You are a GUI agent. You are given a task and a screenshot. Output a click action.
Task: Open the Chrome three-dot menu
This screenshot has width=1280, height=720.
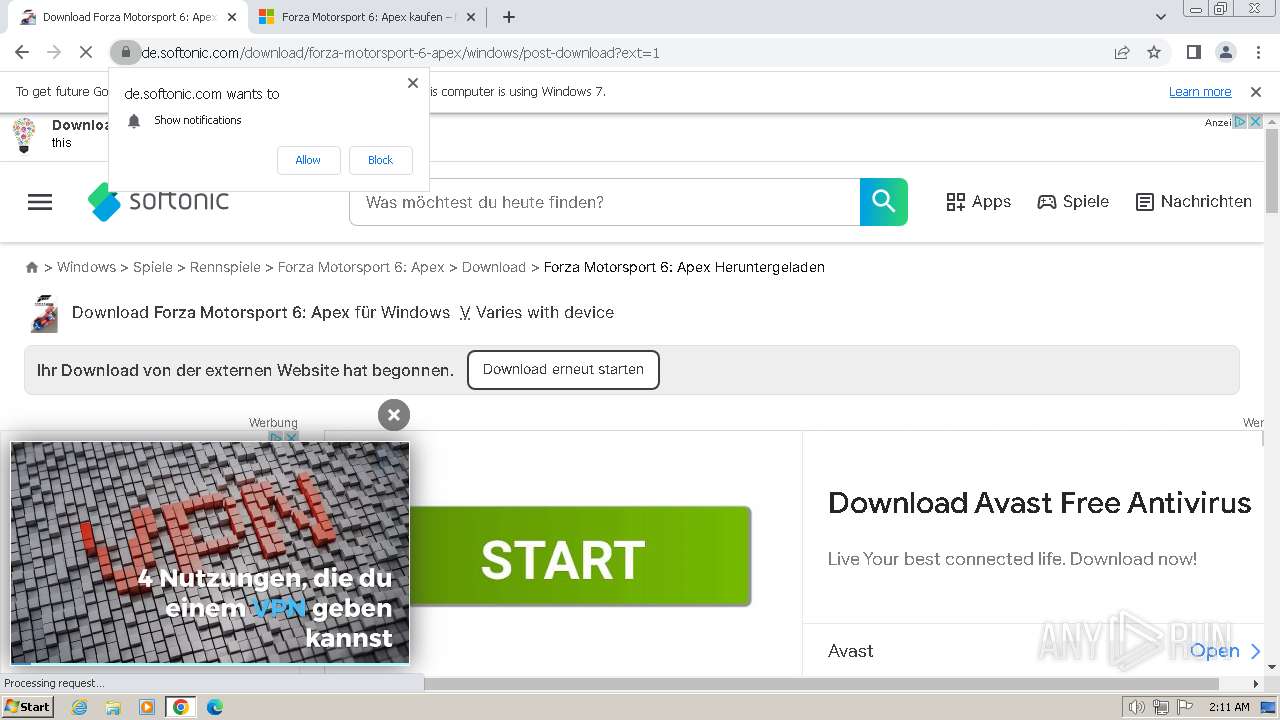pyautogui.click(x=1257, y=53)
